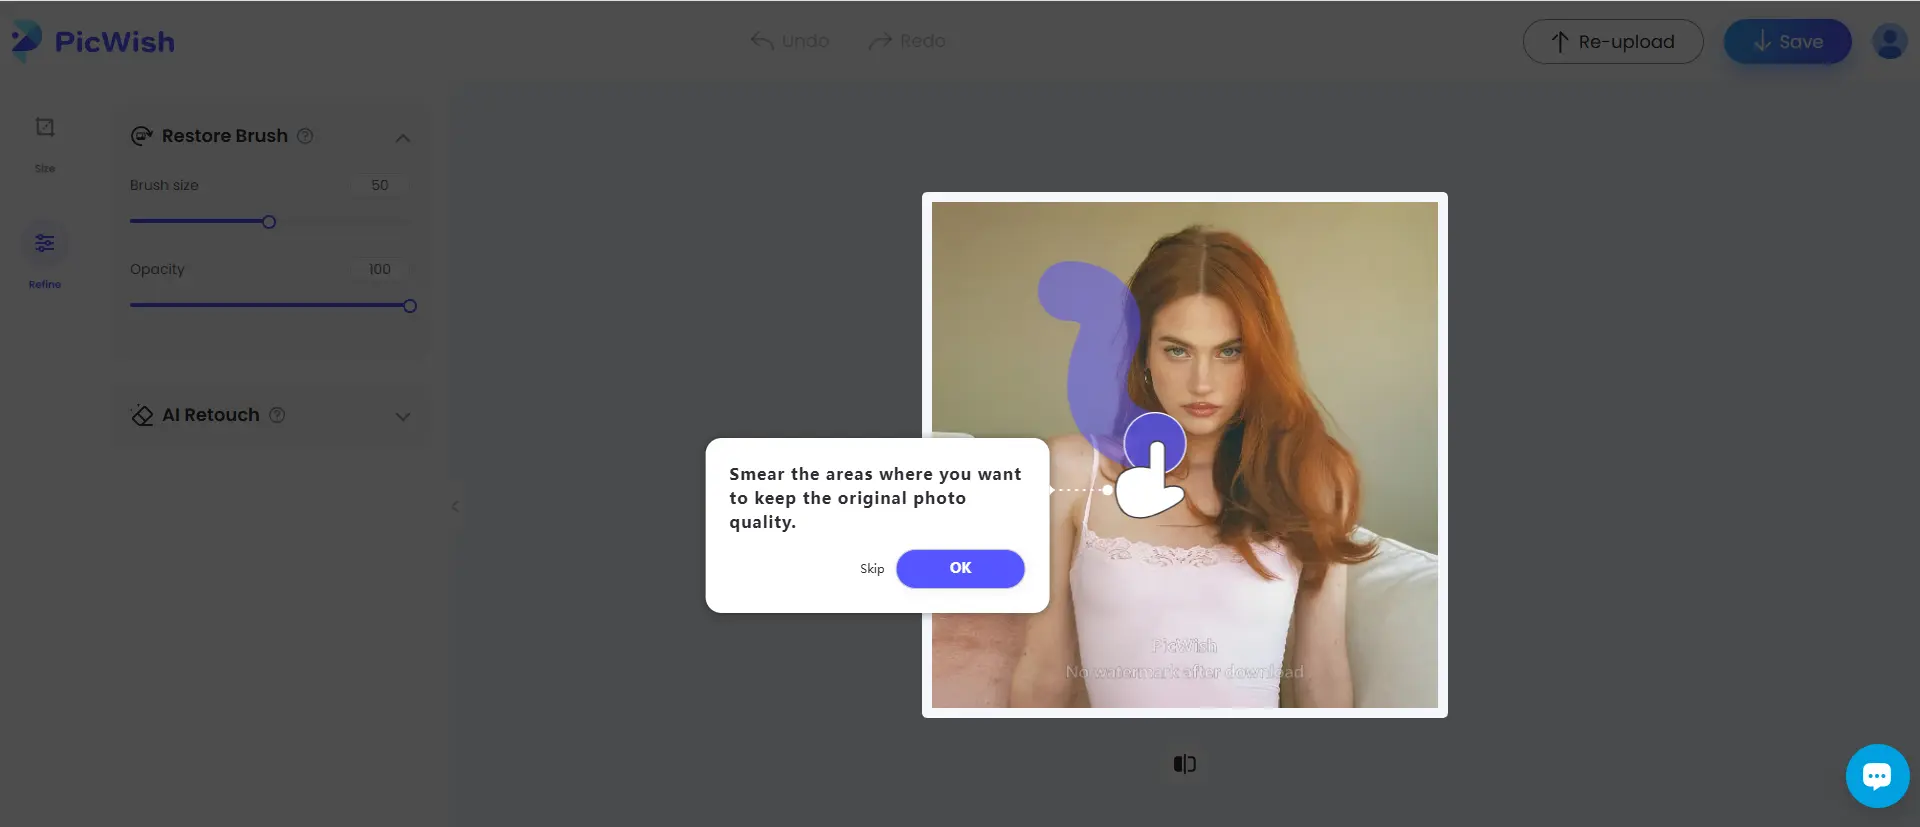Collapse the left panel arrow

click(455, 506)
